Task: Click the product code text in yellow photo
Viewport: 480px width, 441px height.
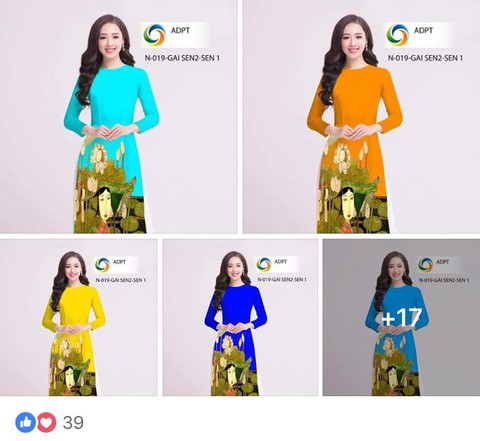Action: (120, 280)
